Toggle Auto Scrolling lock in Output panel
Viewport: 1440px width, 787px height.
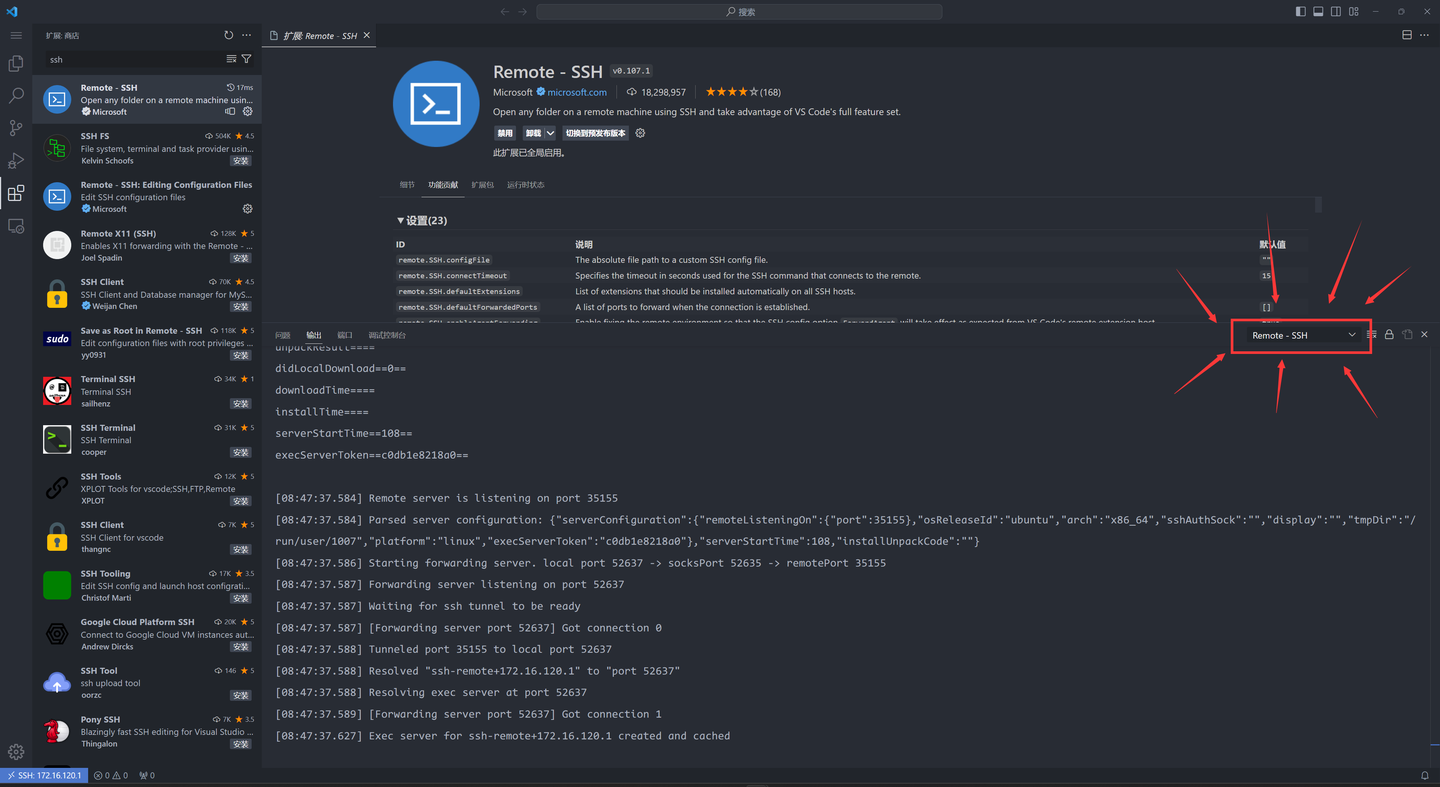1389,335
